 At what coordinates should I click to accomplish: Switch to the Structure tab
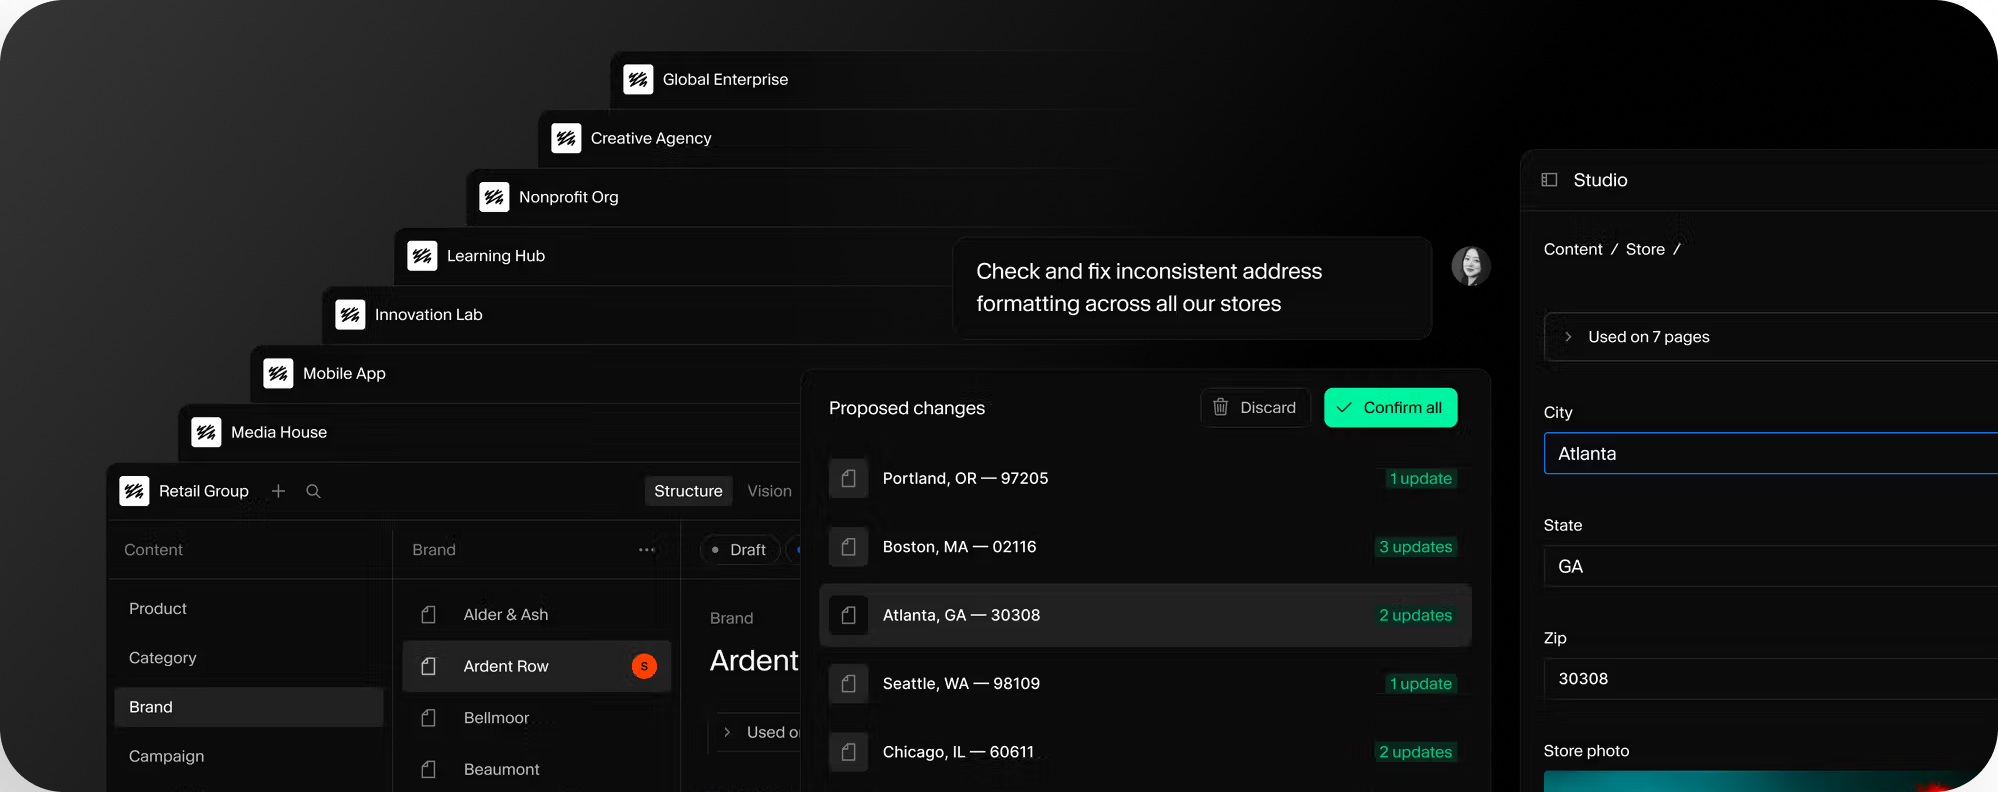coord(688,491)
